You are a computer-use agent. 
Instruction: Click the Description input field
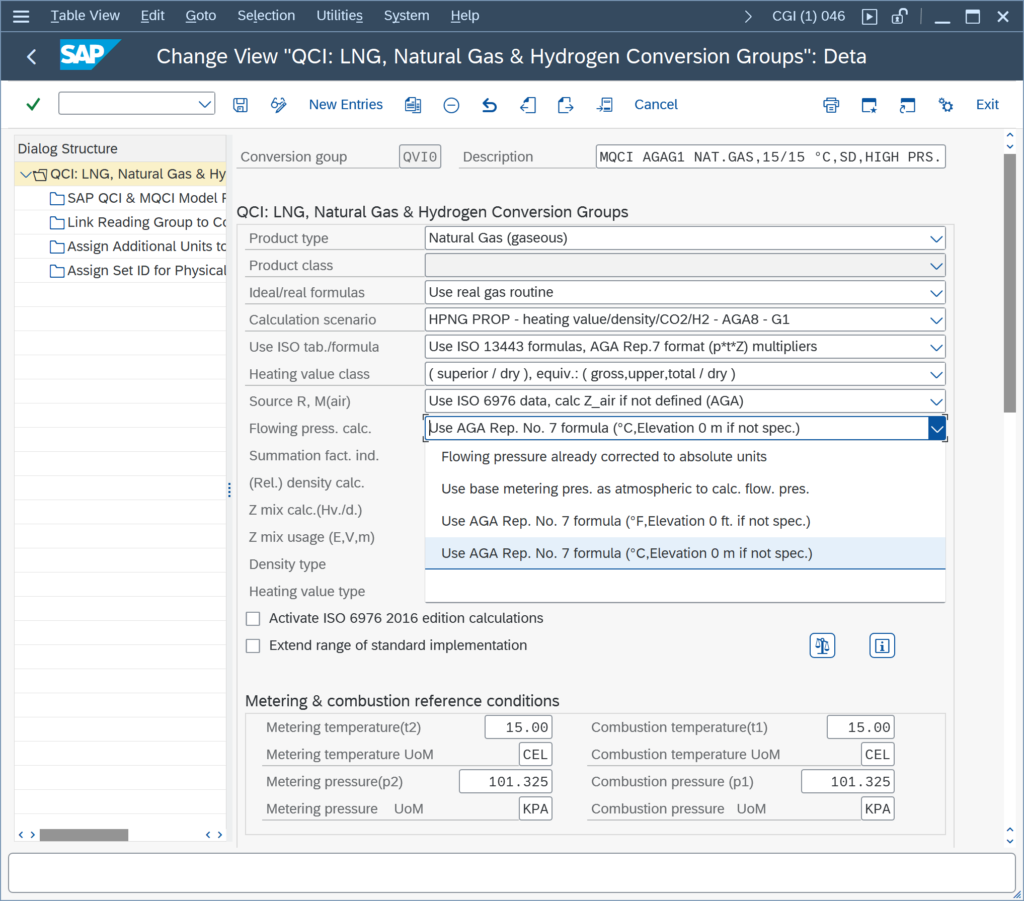click(771, 157)
